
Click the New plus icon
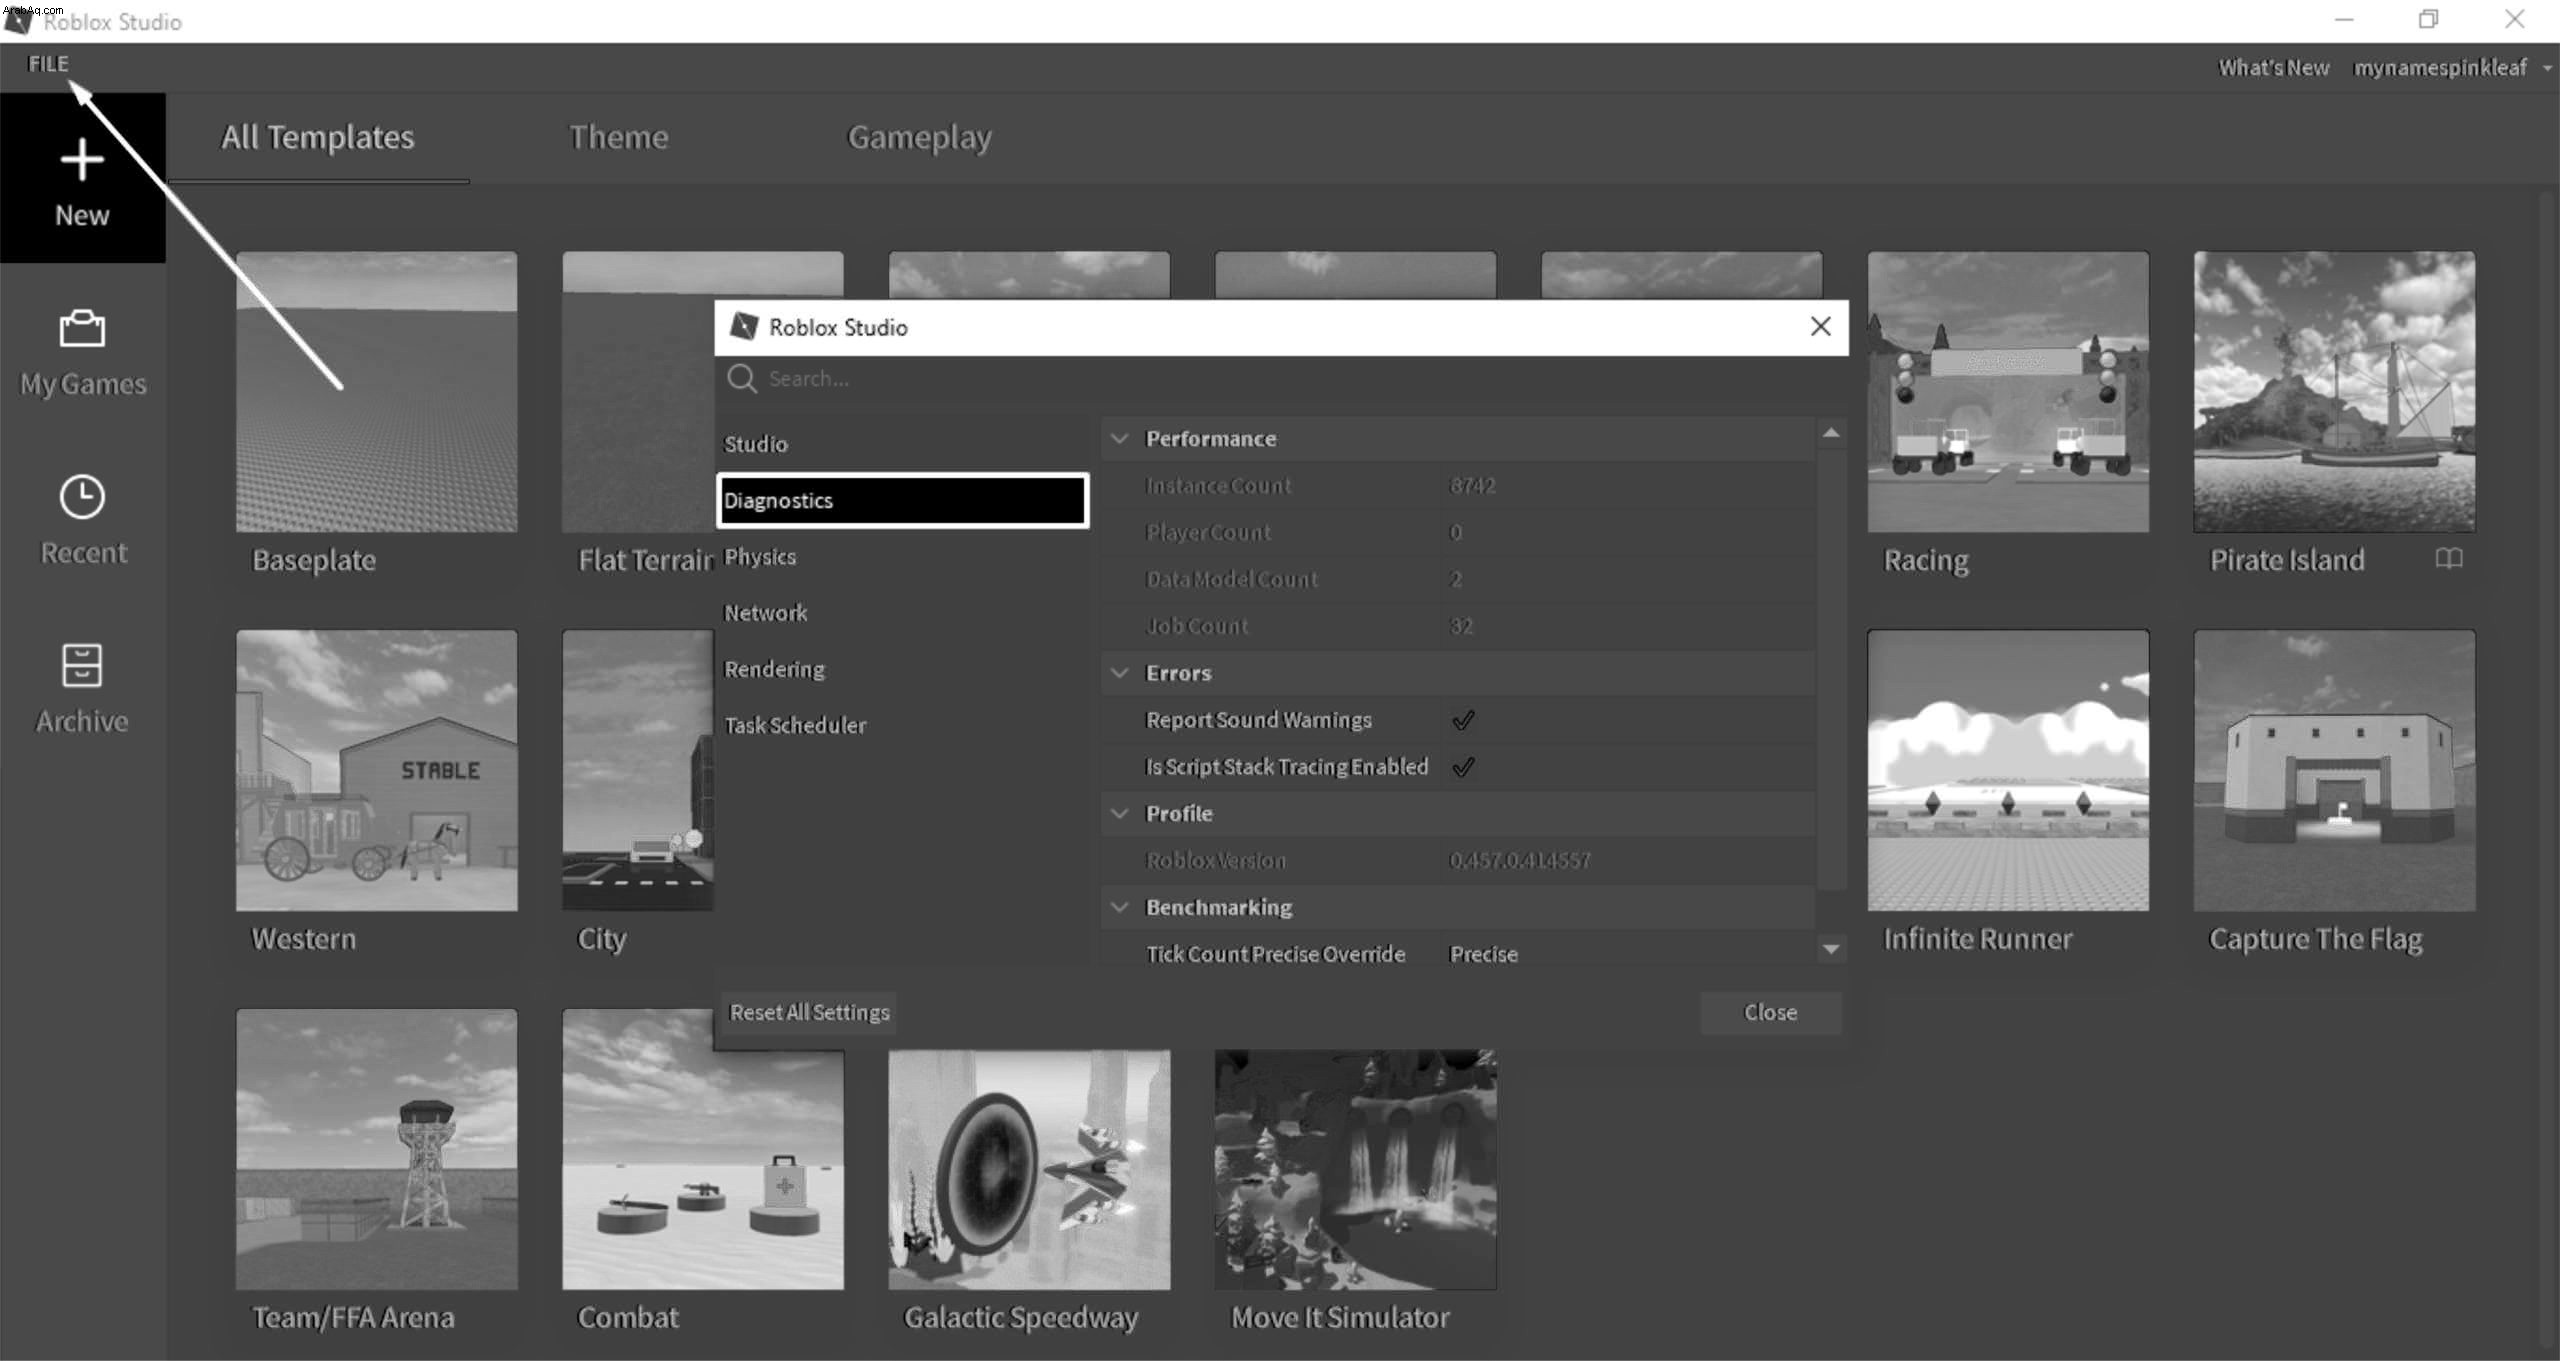[x=82, y=161]
